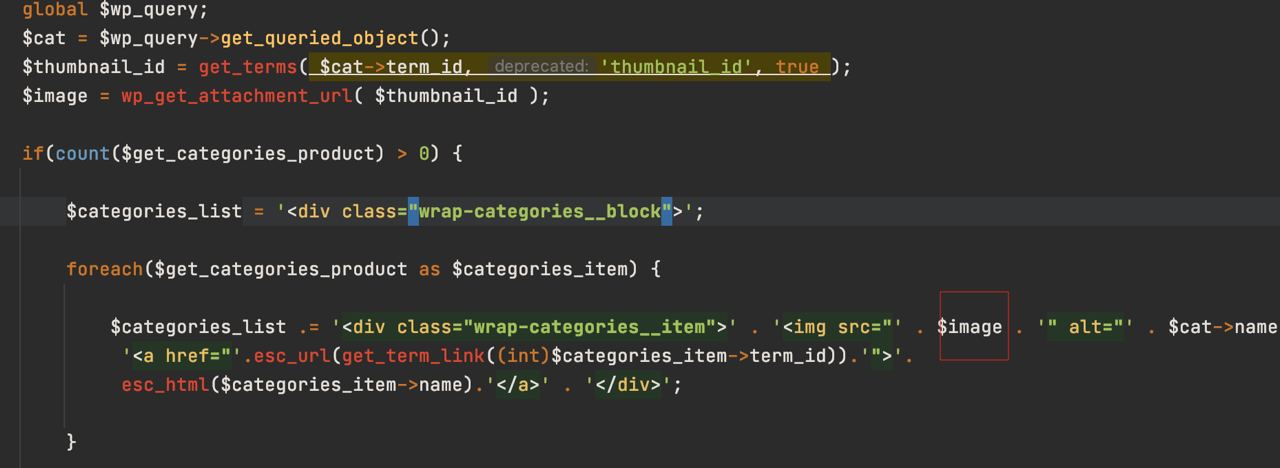Click the 'thumbnail_id' string literal

(677, 67)
